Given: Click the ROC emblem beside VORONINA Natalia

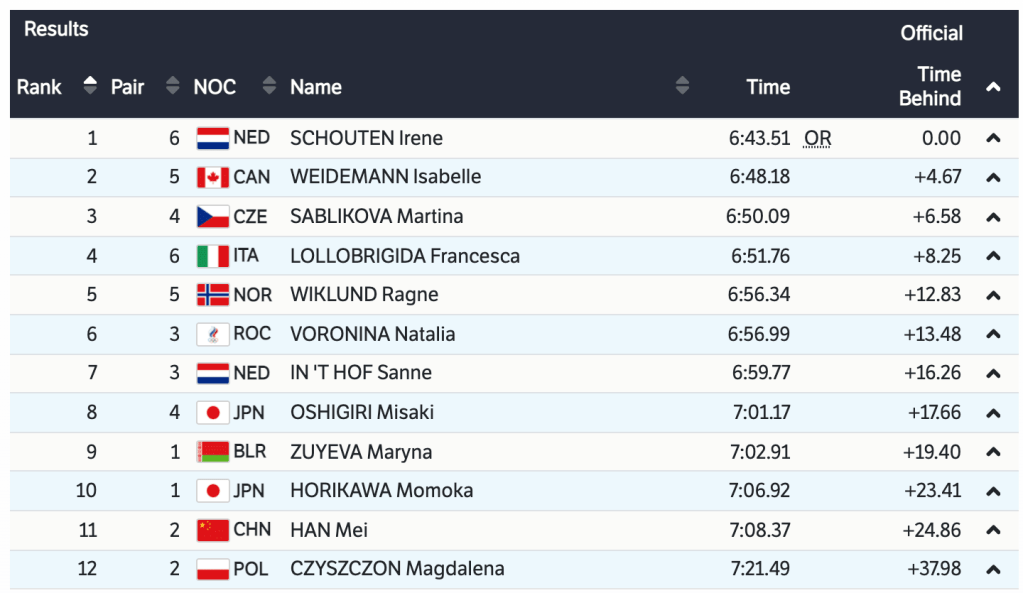Looking at the screenshot, I should coord(213,334).
